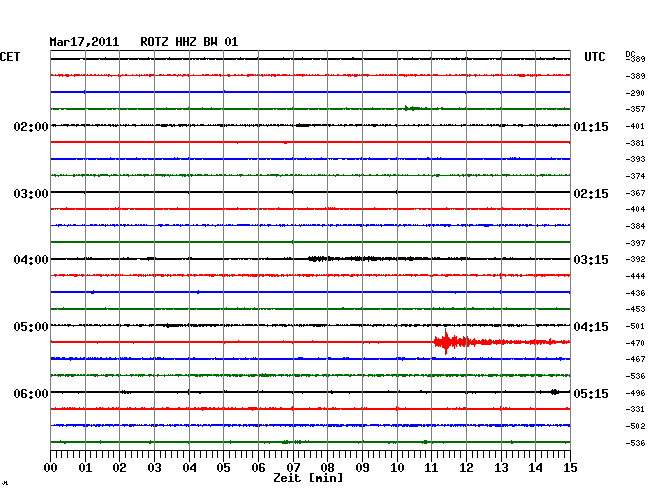Select the DC offset value -501
Viewport: 650px width, 494px height.
tap(635, 326)
